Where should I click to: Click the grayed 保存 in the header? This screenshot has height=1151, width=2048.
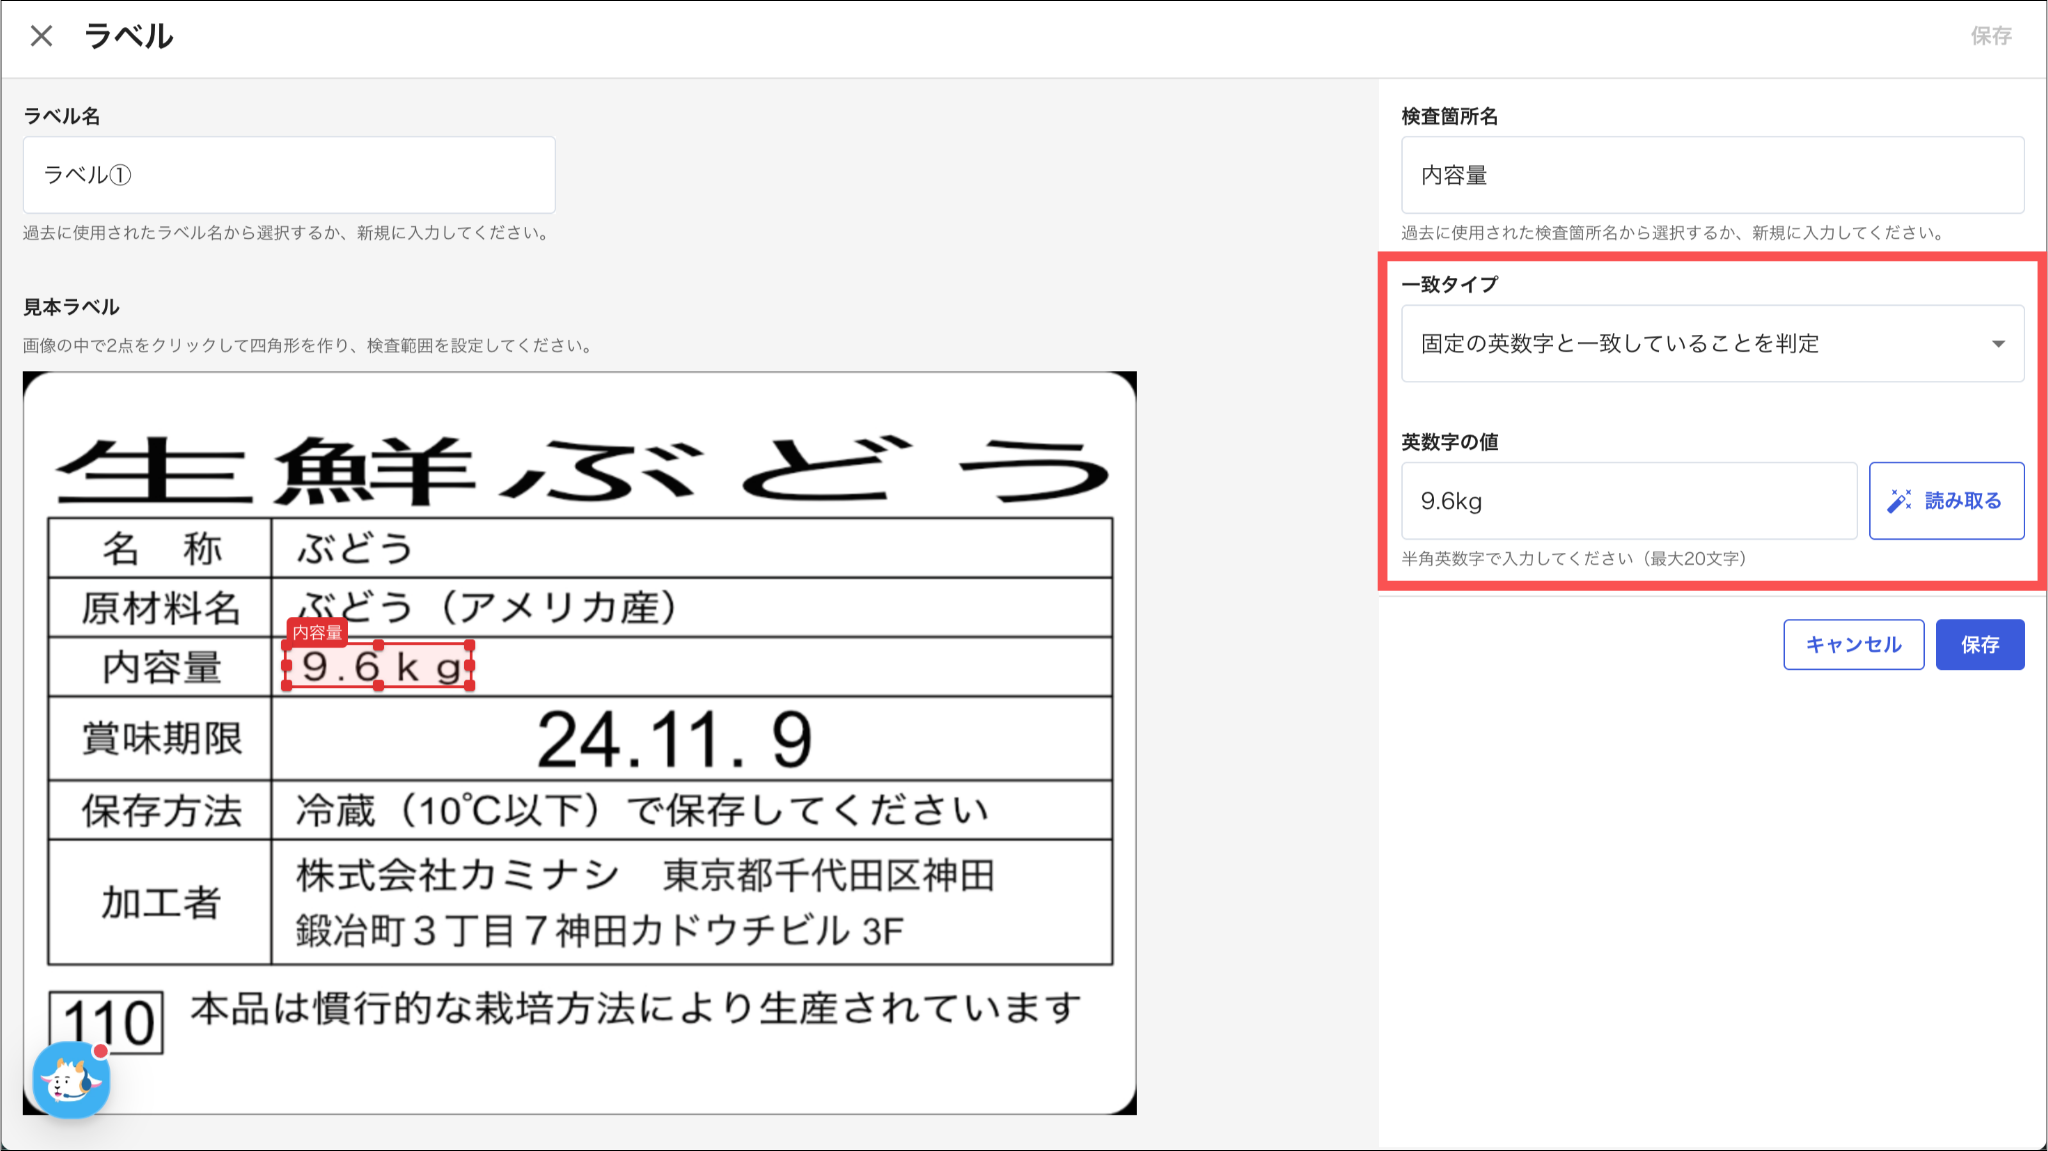[1990, 36]
